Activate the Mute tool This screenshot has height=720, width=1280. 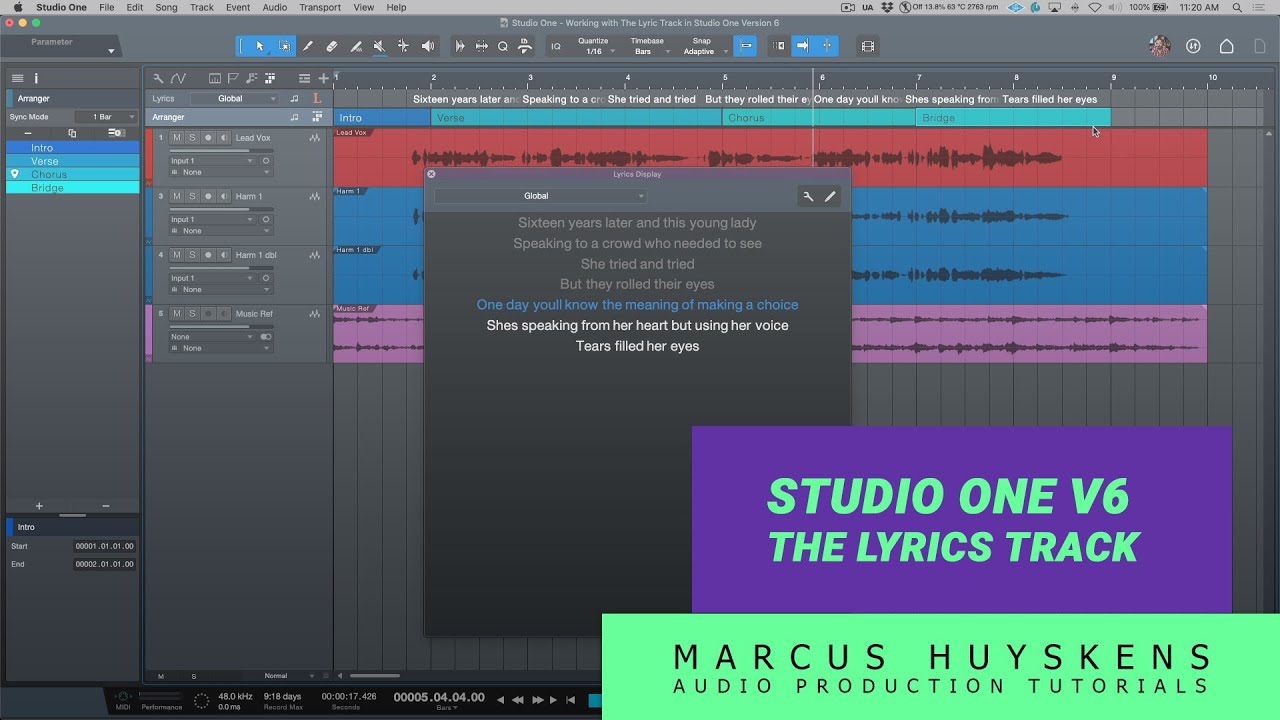click(379, 46)
